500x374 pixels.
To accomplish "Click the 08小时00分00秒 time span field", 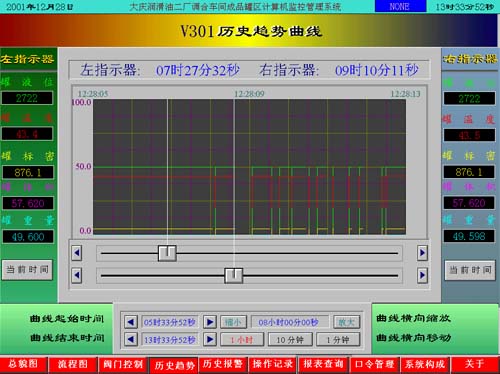I will (x=289, y=322).
